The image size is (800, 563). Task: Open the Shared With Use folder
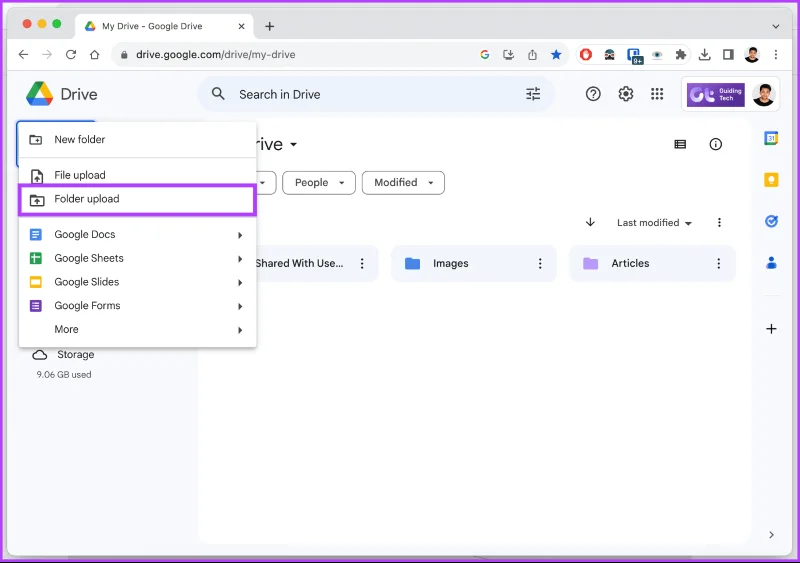[316, 263]
